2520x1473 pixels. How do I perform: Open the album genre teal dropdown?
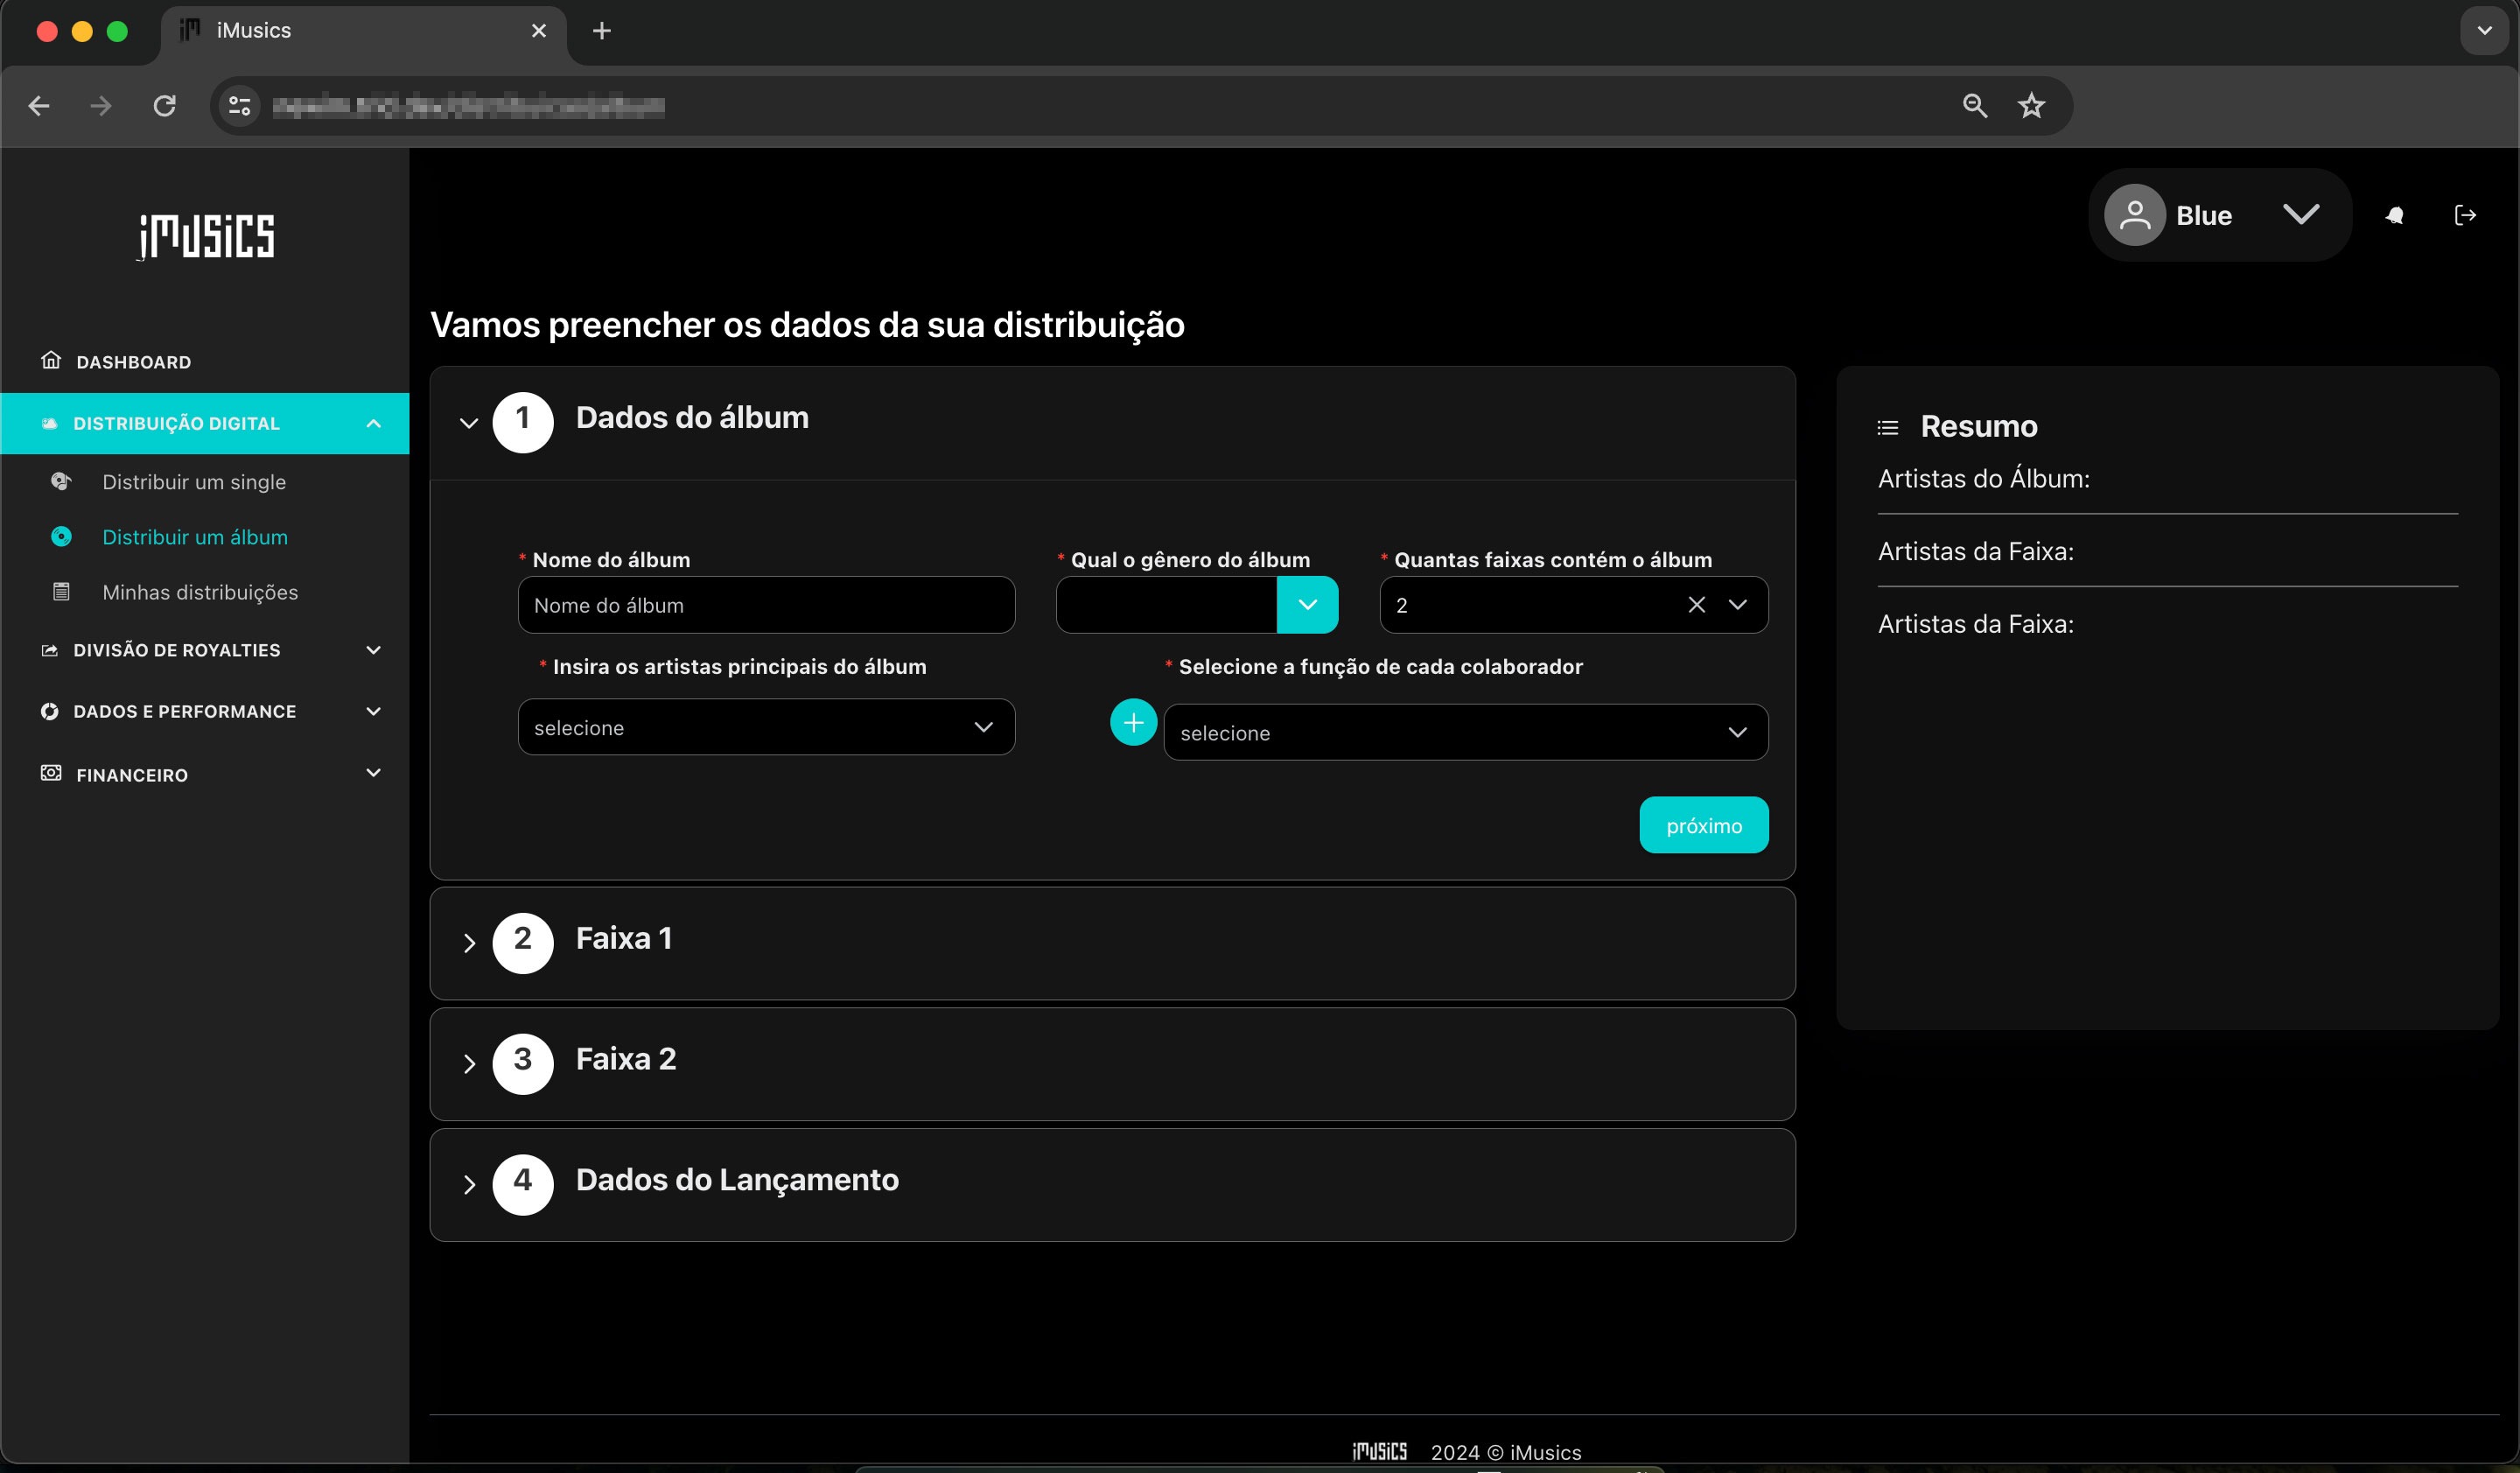click(x=1307, y=605)
